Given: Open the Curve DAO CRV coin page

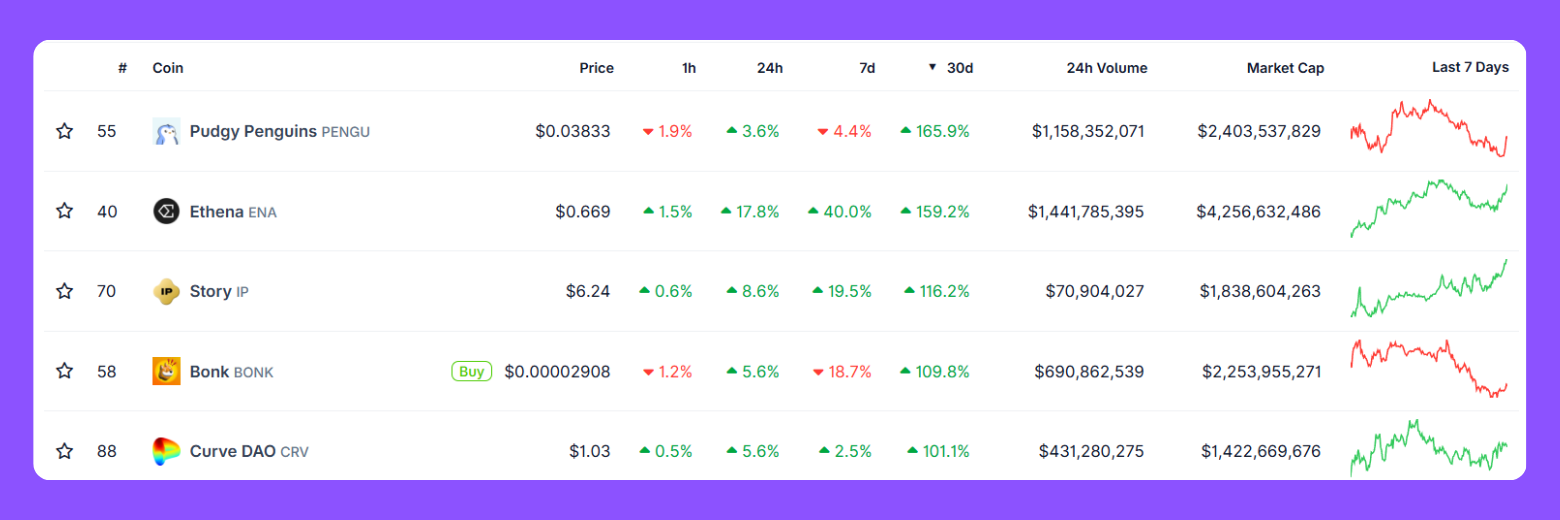Looking at the screenshot, I should [248, 451].
